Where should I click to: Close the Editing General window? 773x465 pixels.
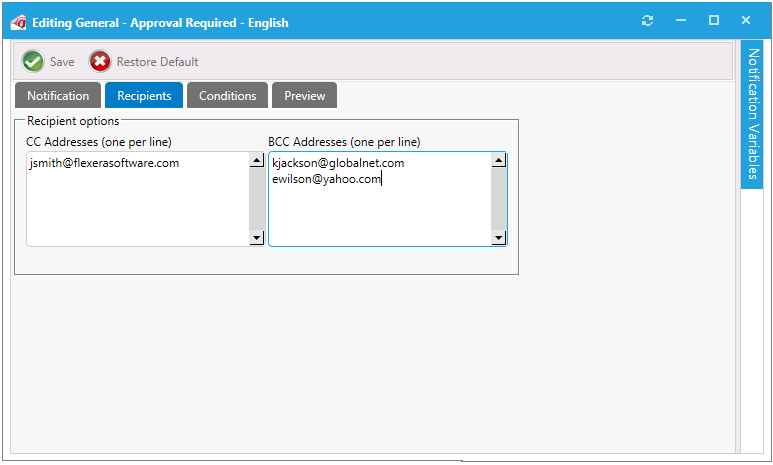(746, 21)
